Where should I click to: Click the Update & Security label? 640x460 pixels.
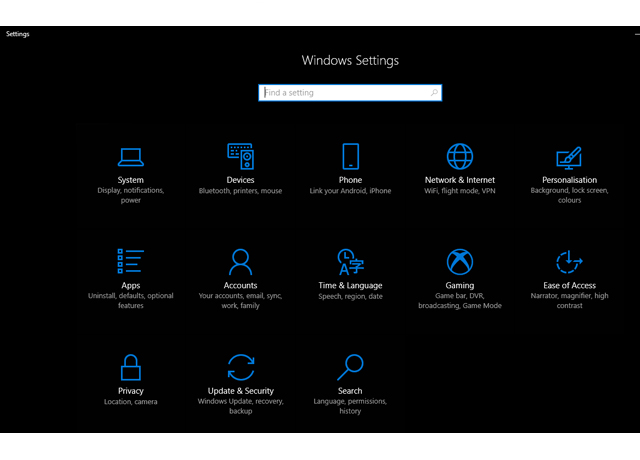click(x=241, y=391)
